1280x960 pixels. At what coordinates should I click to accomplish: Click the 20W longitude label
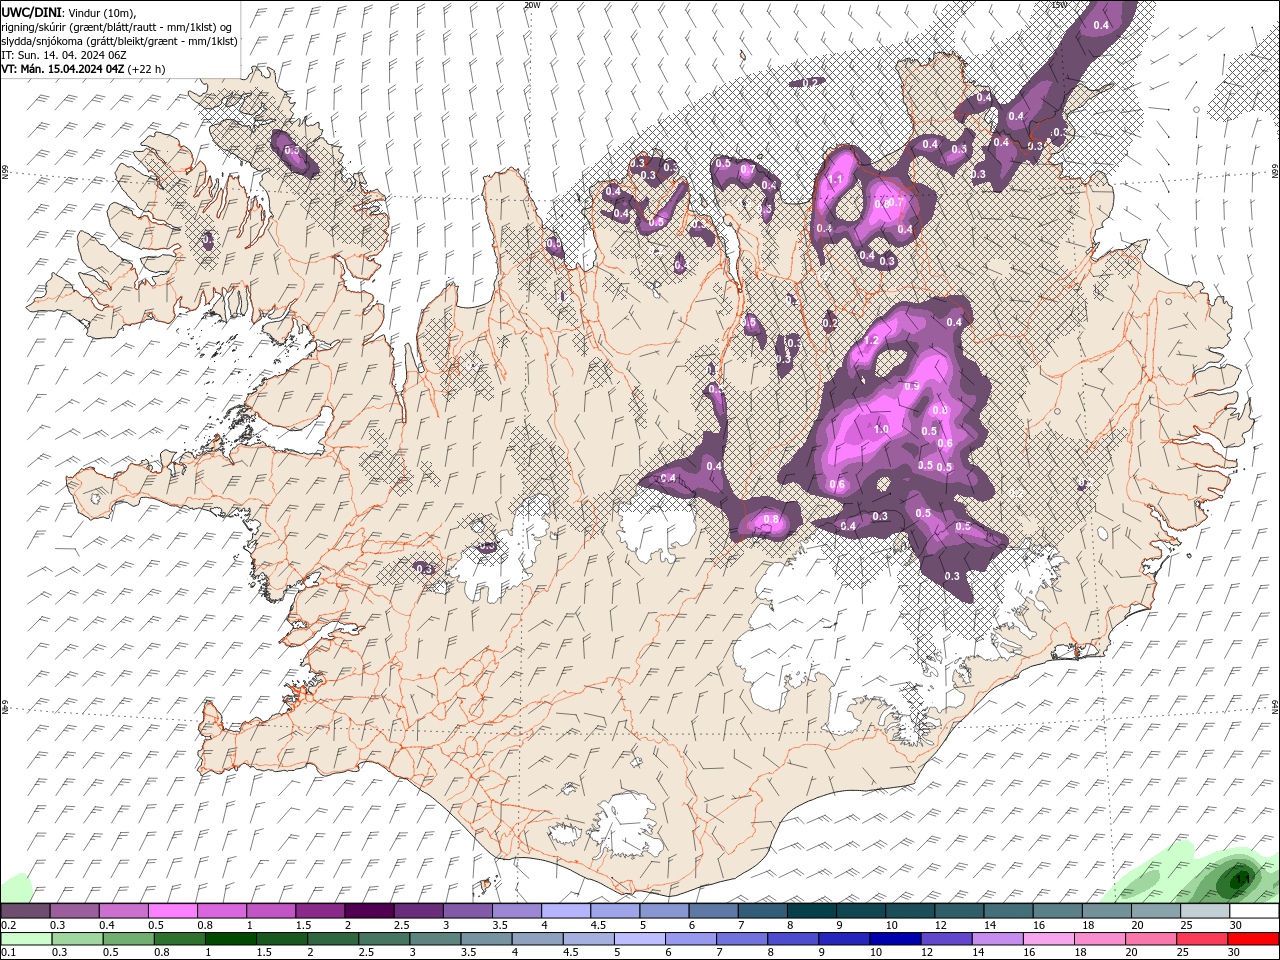tap(531, 5)
